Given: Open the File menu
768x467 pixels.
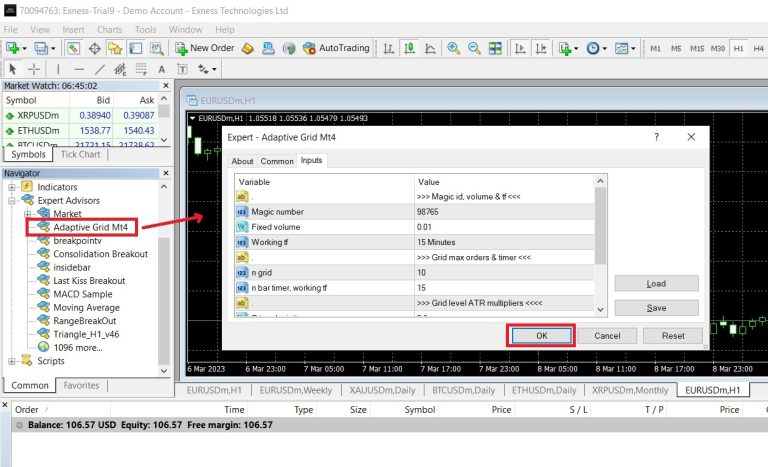Looking at the screenshot, I should click(10, 29).
